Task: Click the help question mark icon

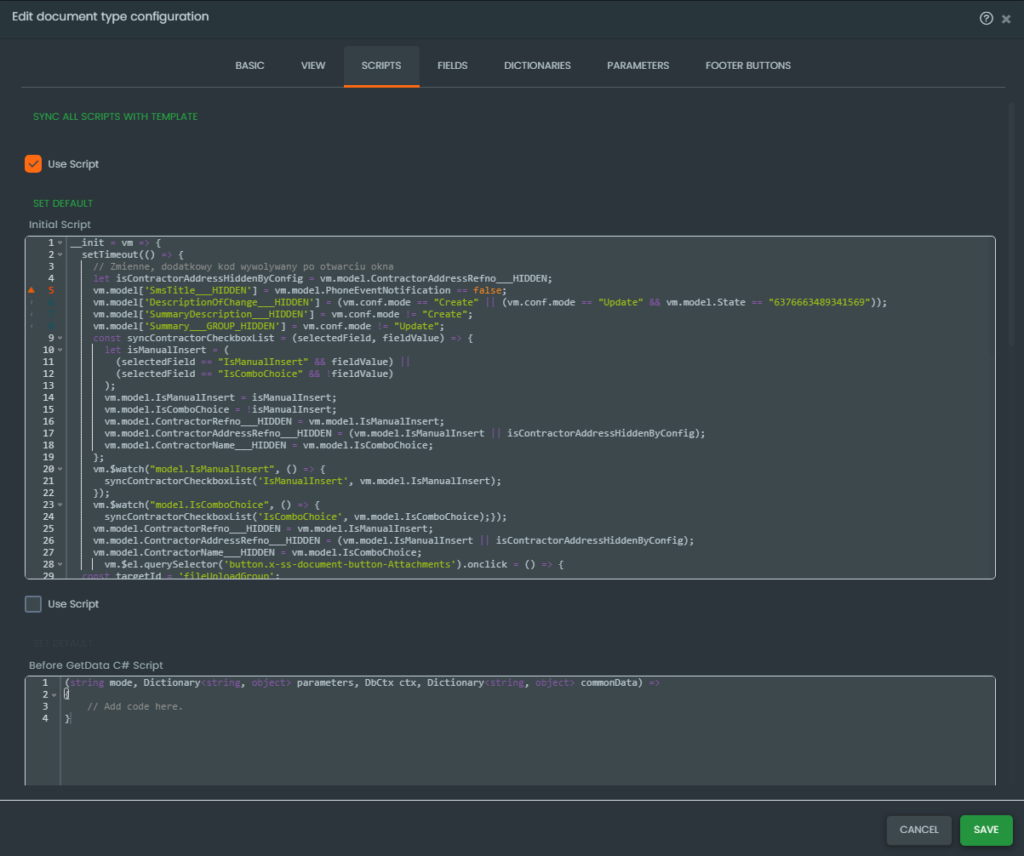Action: click(987, 18)
